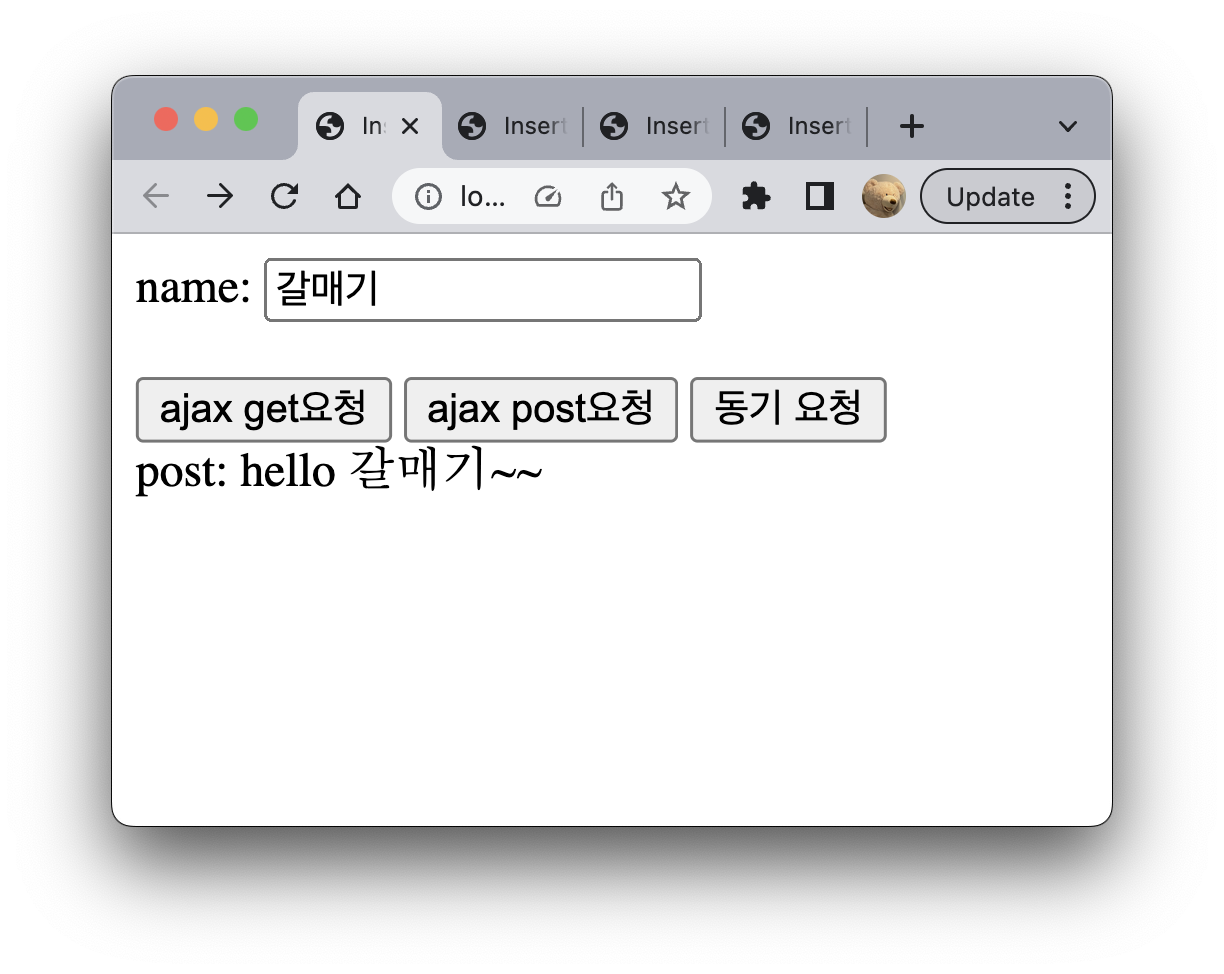Viewport: 1224px width, 974px height.
Task: Click the 'post: hello 갈매기~~' result text
Action: pos(339,471)
